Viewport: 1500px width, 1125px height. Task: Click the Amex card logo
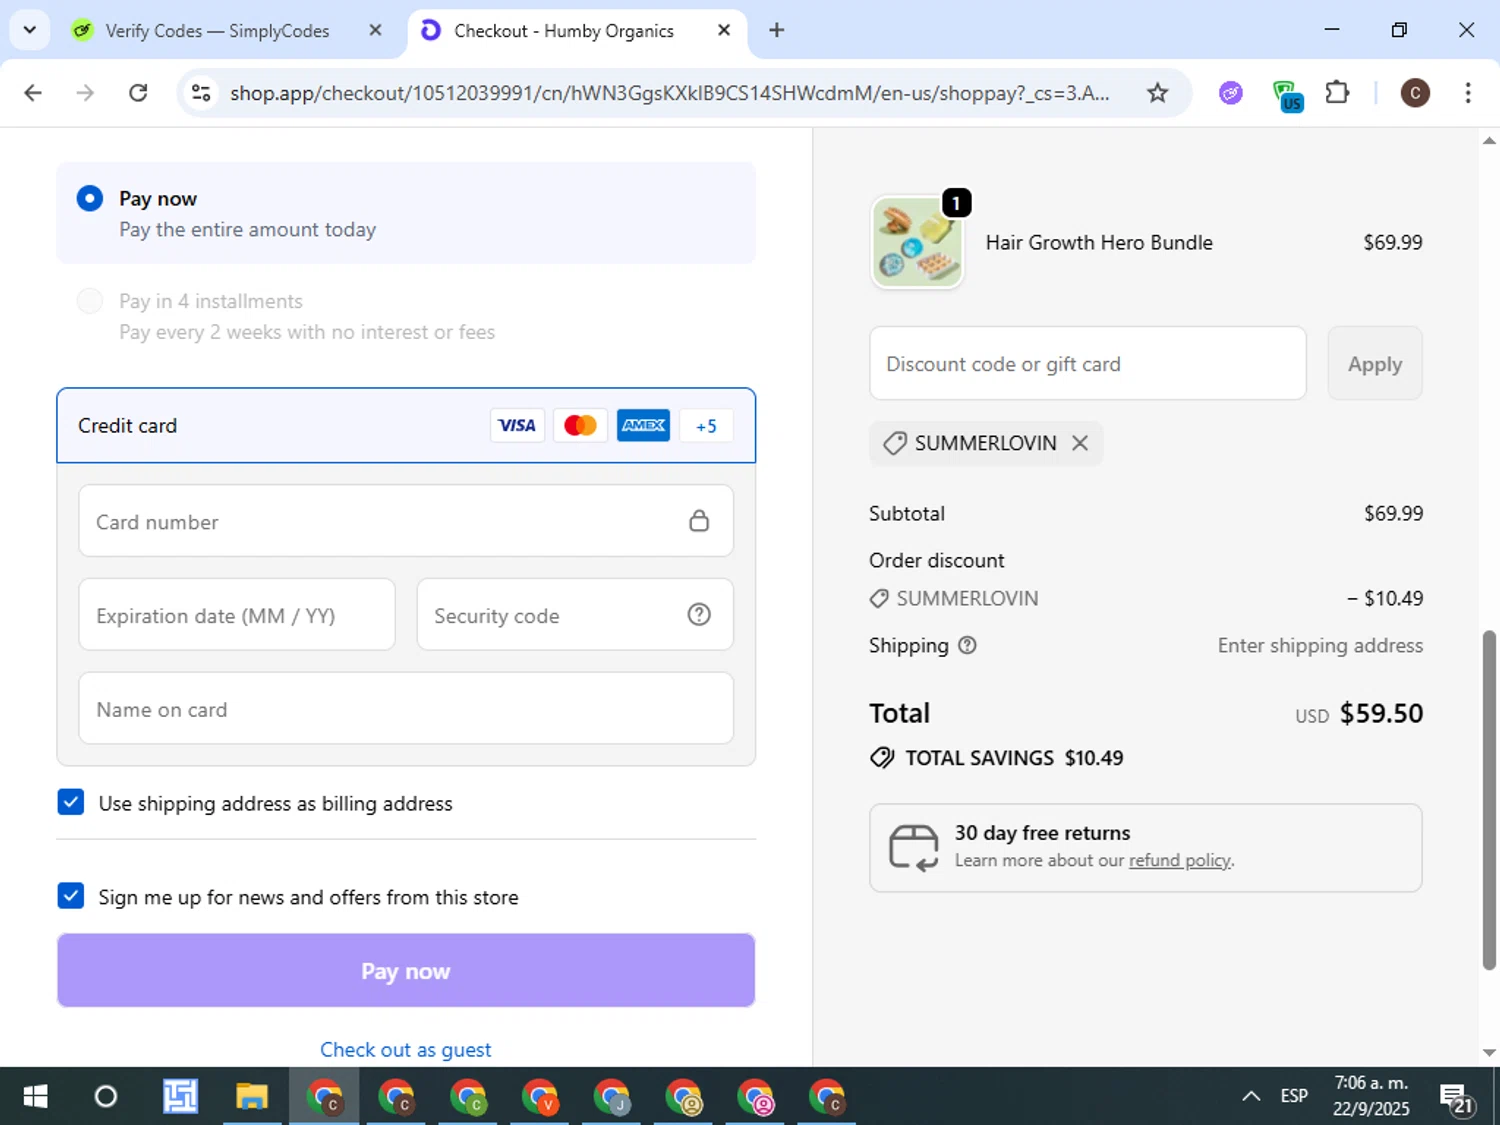(643, 425)
